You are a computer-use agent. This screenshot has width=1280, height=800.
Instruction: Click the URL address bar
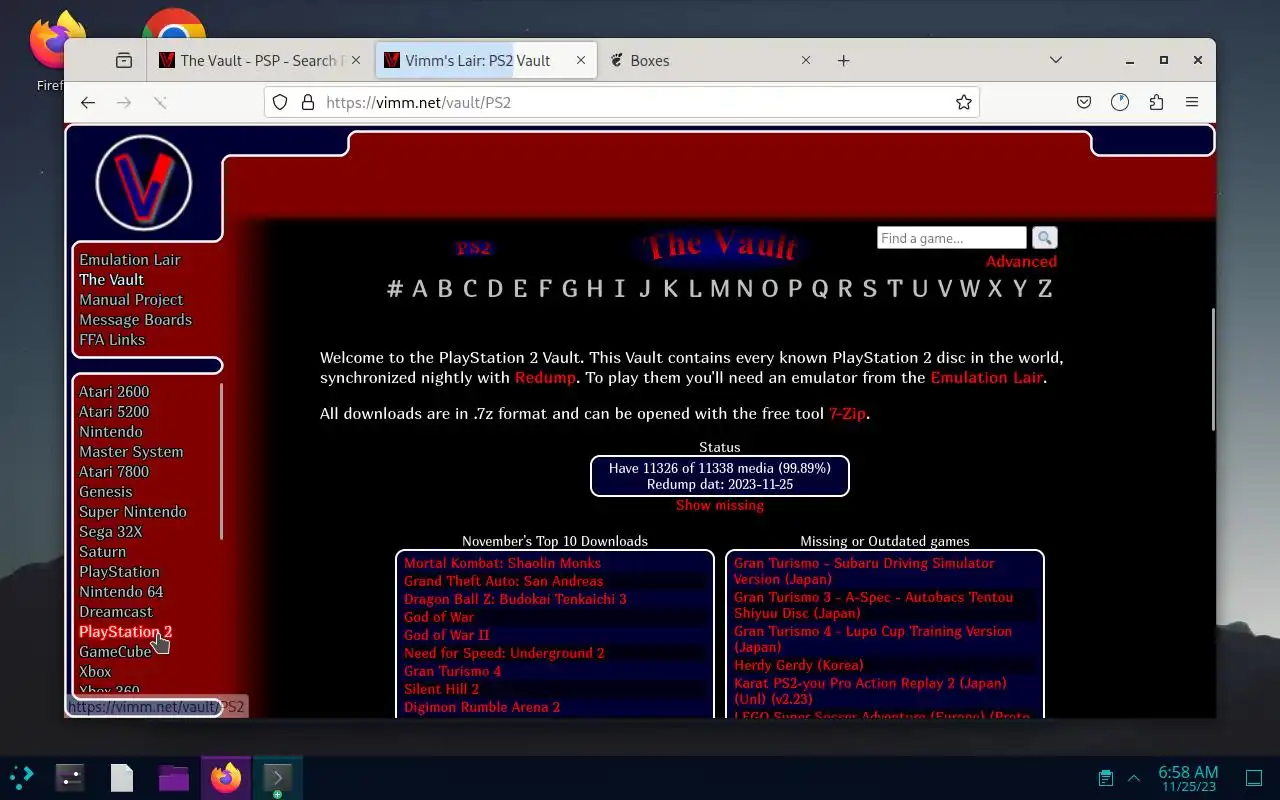[x=621, y=102]
